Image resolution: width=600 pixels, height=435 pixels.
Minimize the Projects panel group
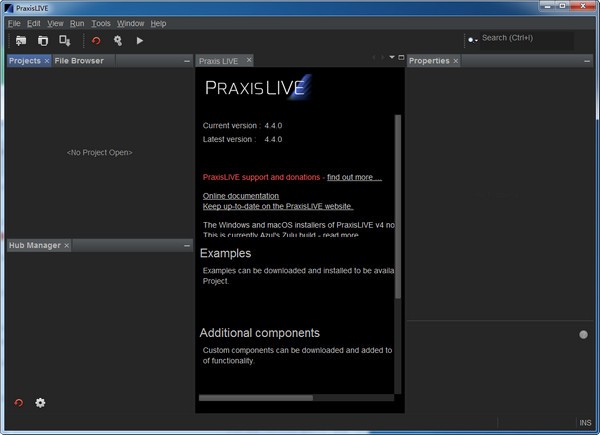pyautogui.click(x=187, y=61)
